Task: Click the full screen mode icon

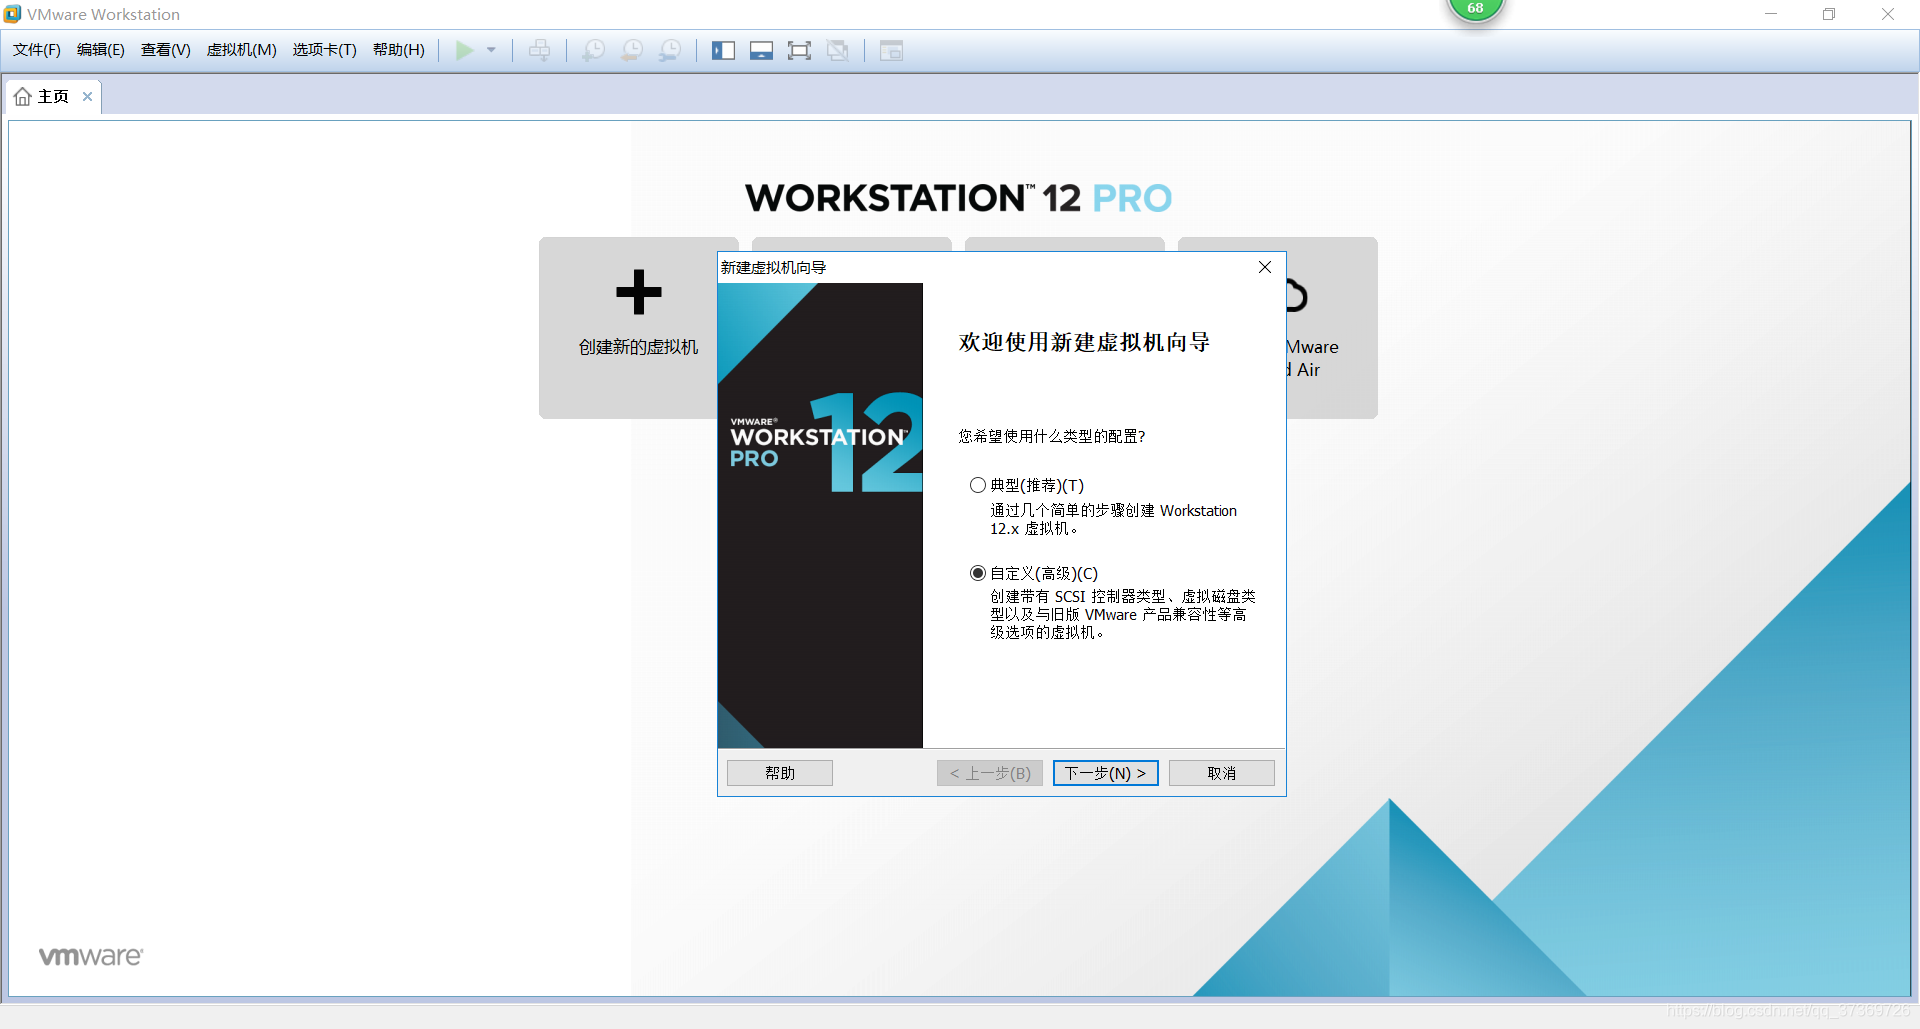Action: (x=799, y=50)
